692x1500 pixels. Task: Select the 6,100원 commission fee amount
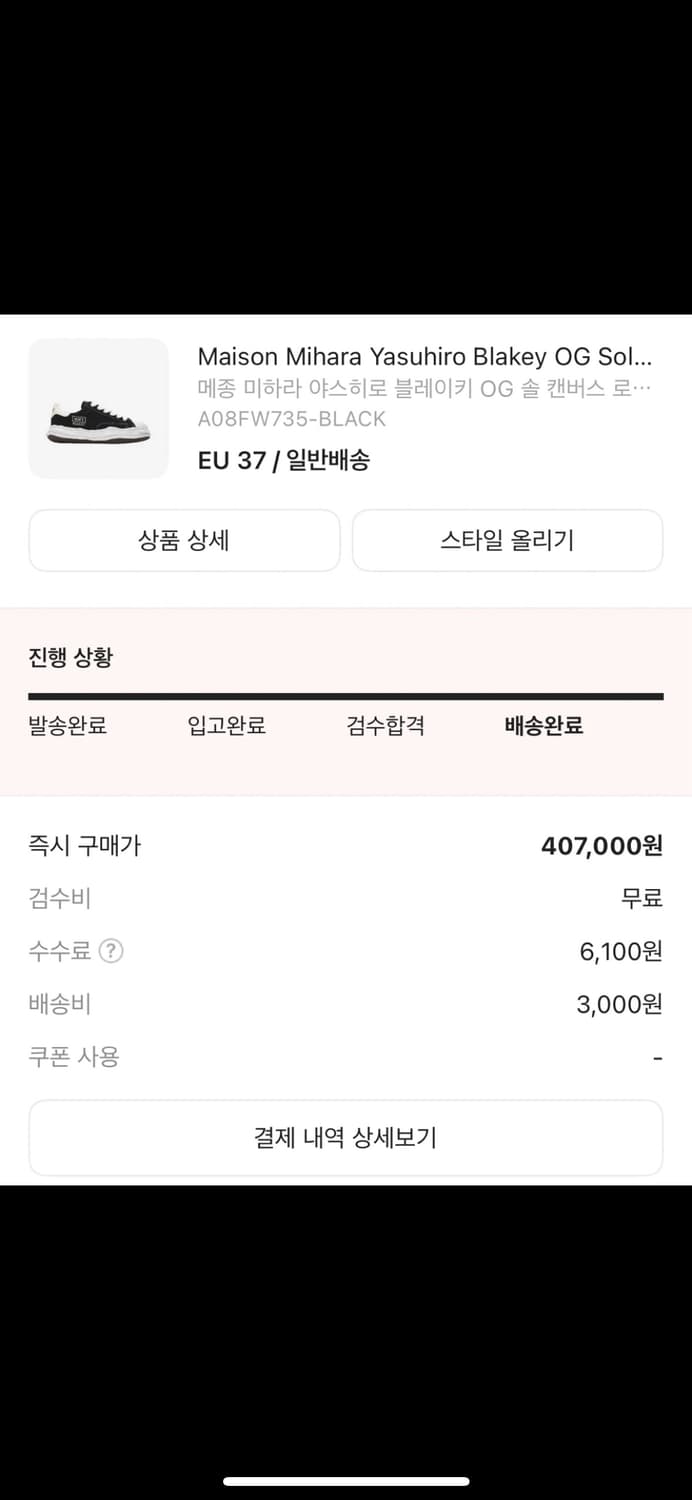click(617, 951)
